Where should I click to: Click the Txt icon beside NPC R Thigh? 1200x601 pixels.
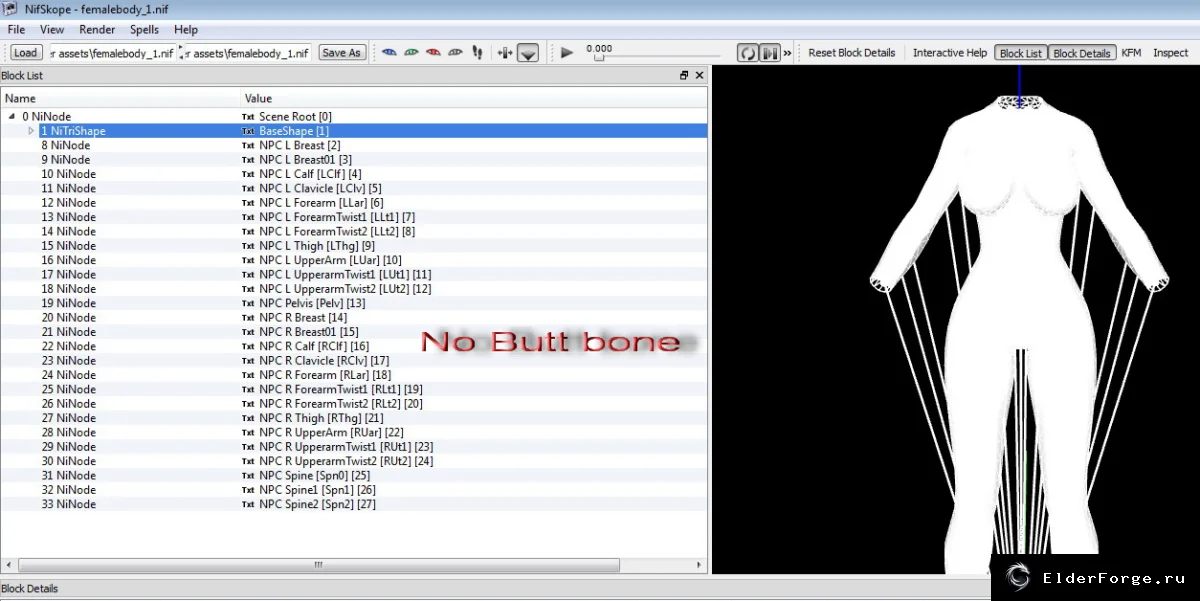point(248,418)
